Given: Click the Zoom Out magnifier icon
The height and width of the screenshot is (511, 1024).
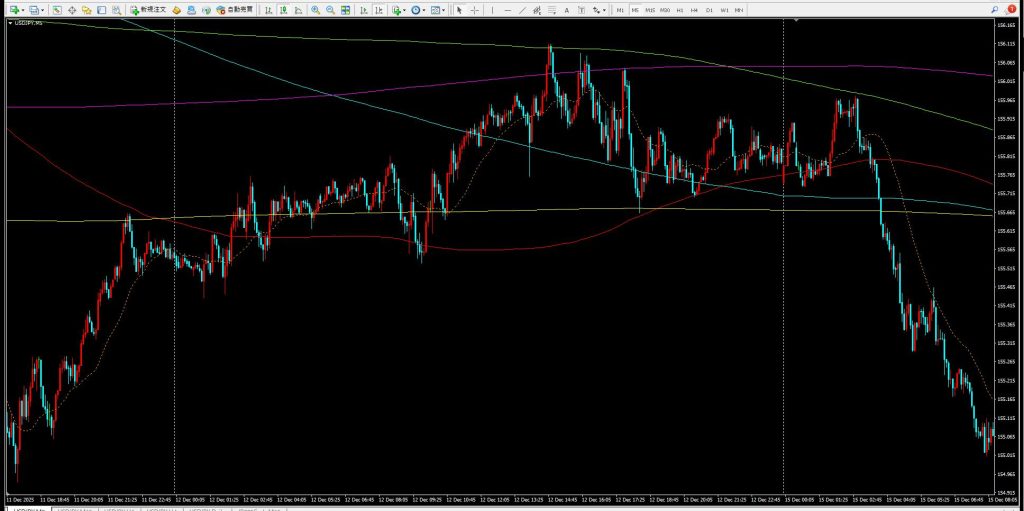Looking at the screenshot, I should [330, 10].
